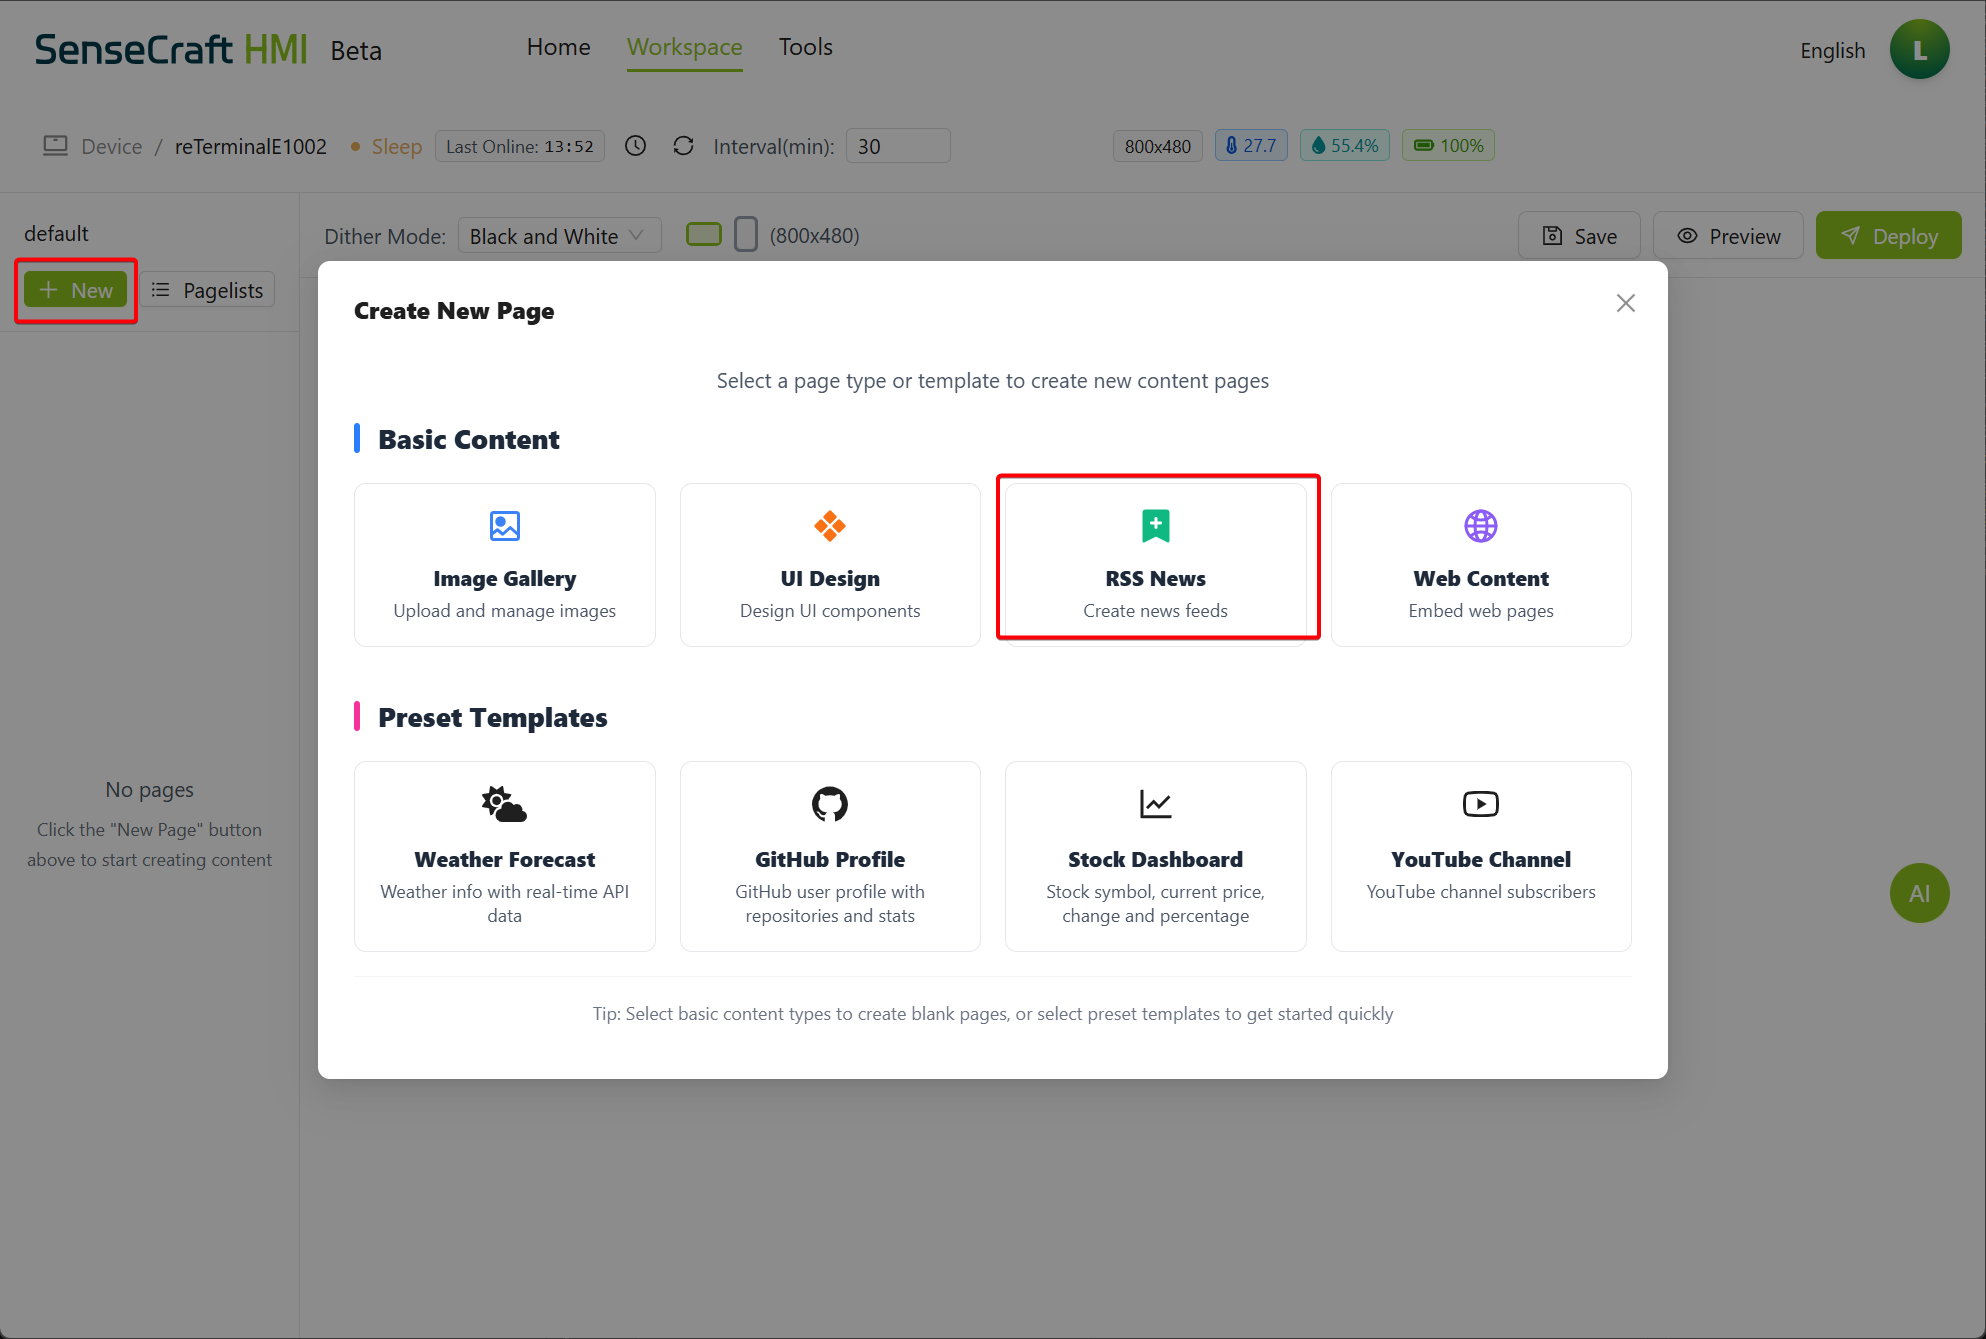Click the Weather Forecast sun-cloud icon
Image resolution: width=1986 pixels, height=1339 pixels.
tap(504, 804)
